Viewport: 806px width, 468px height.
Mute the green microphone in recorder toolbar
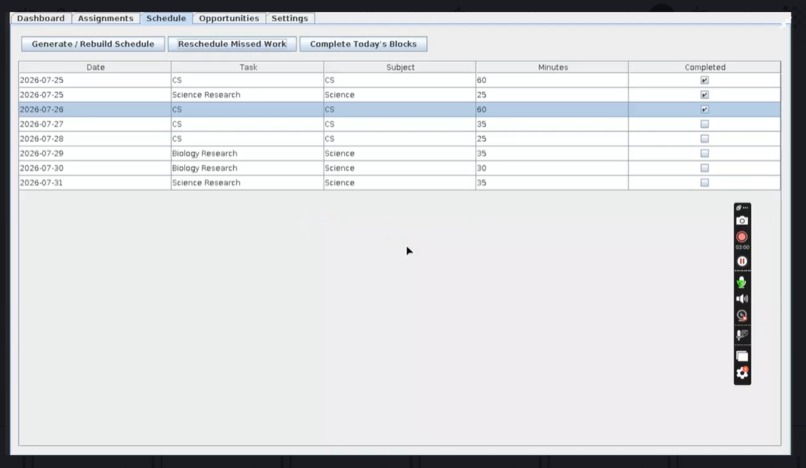741,282
